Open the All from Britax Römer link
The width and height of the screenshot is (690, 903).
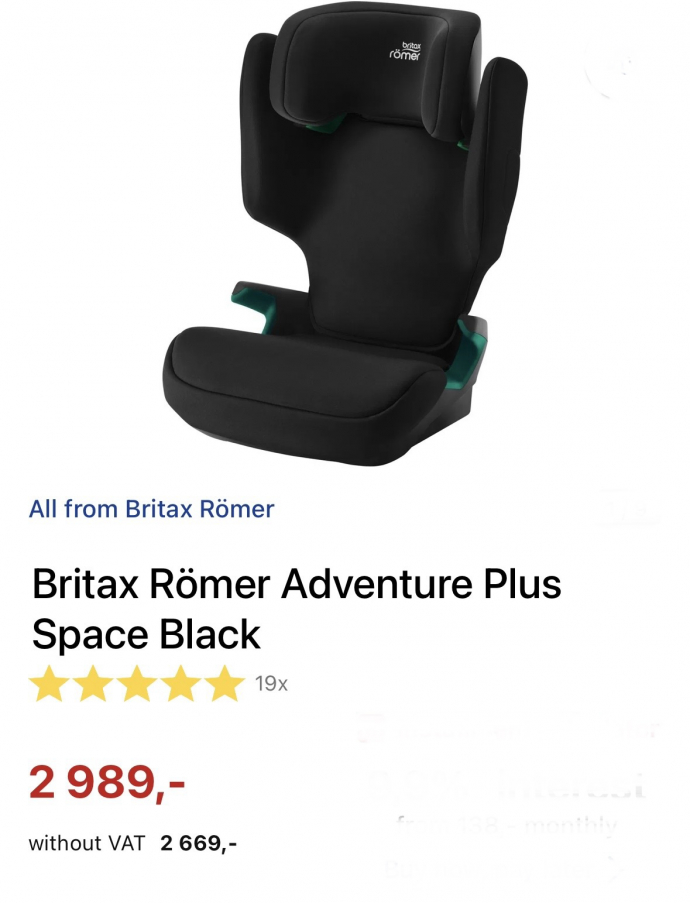[x=151, y=509]
